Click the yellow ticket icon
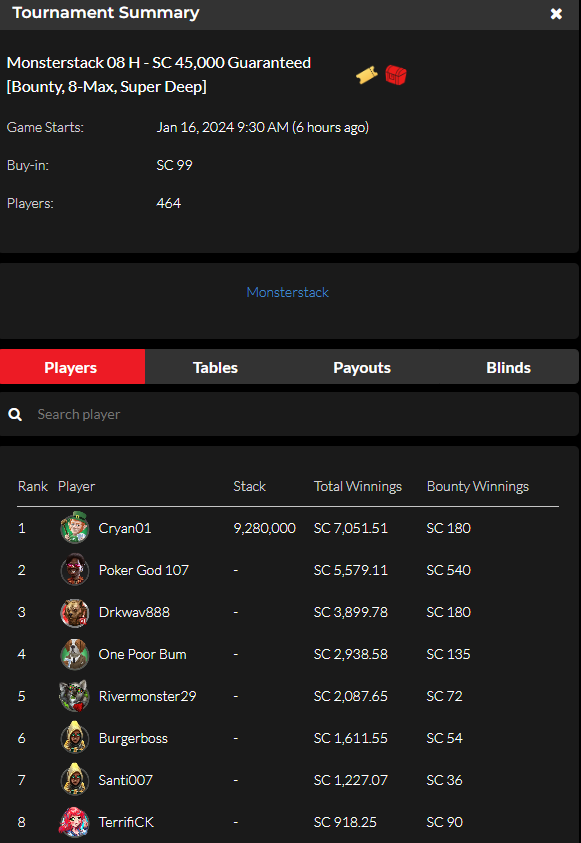The width and height of the screenshot is (581, 843). click(x=367, y=75)
